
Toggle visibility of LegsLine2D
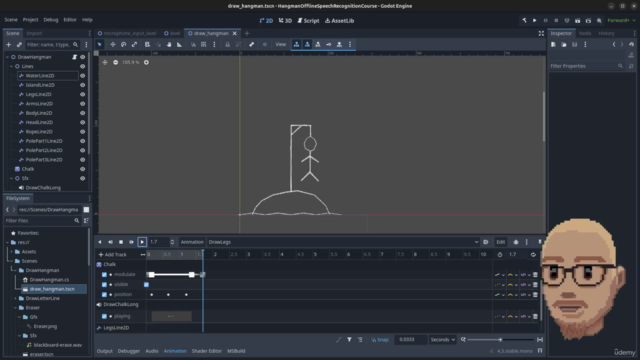click(82, 95)
